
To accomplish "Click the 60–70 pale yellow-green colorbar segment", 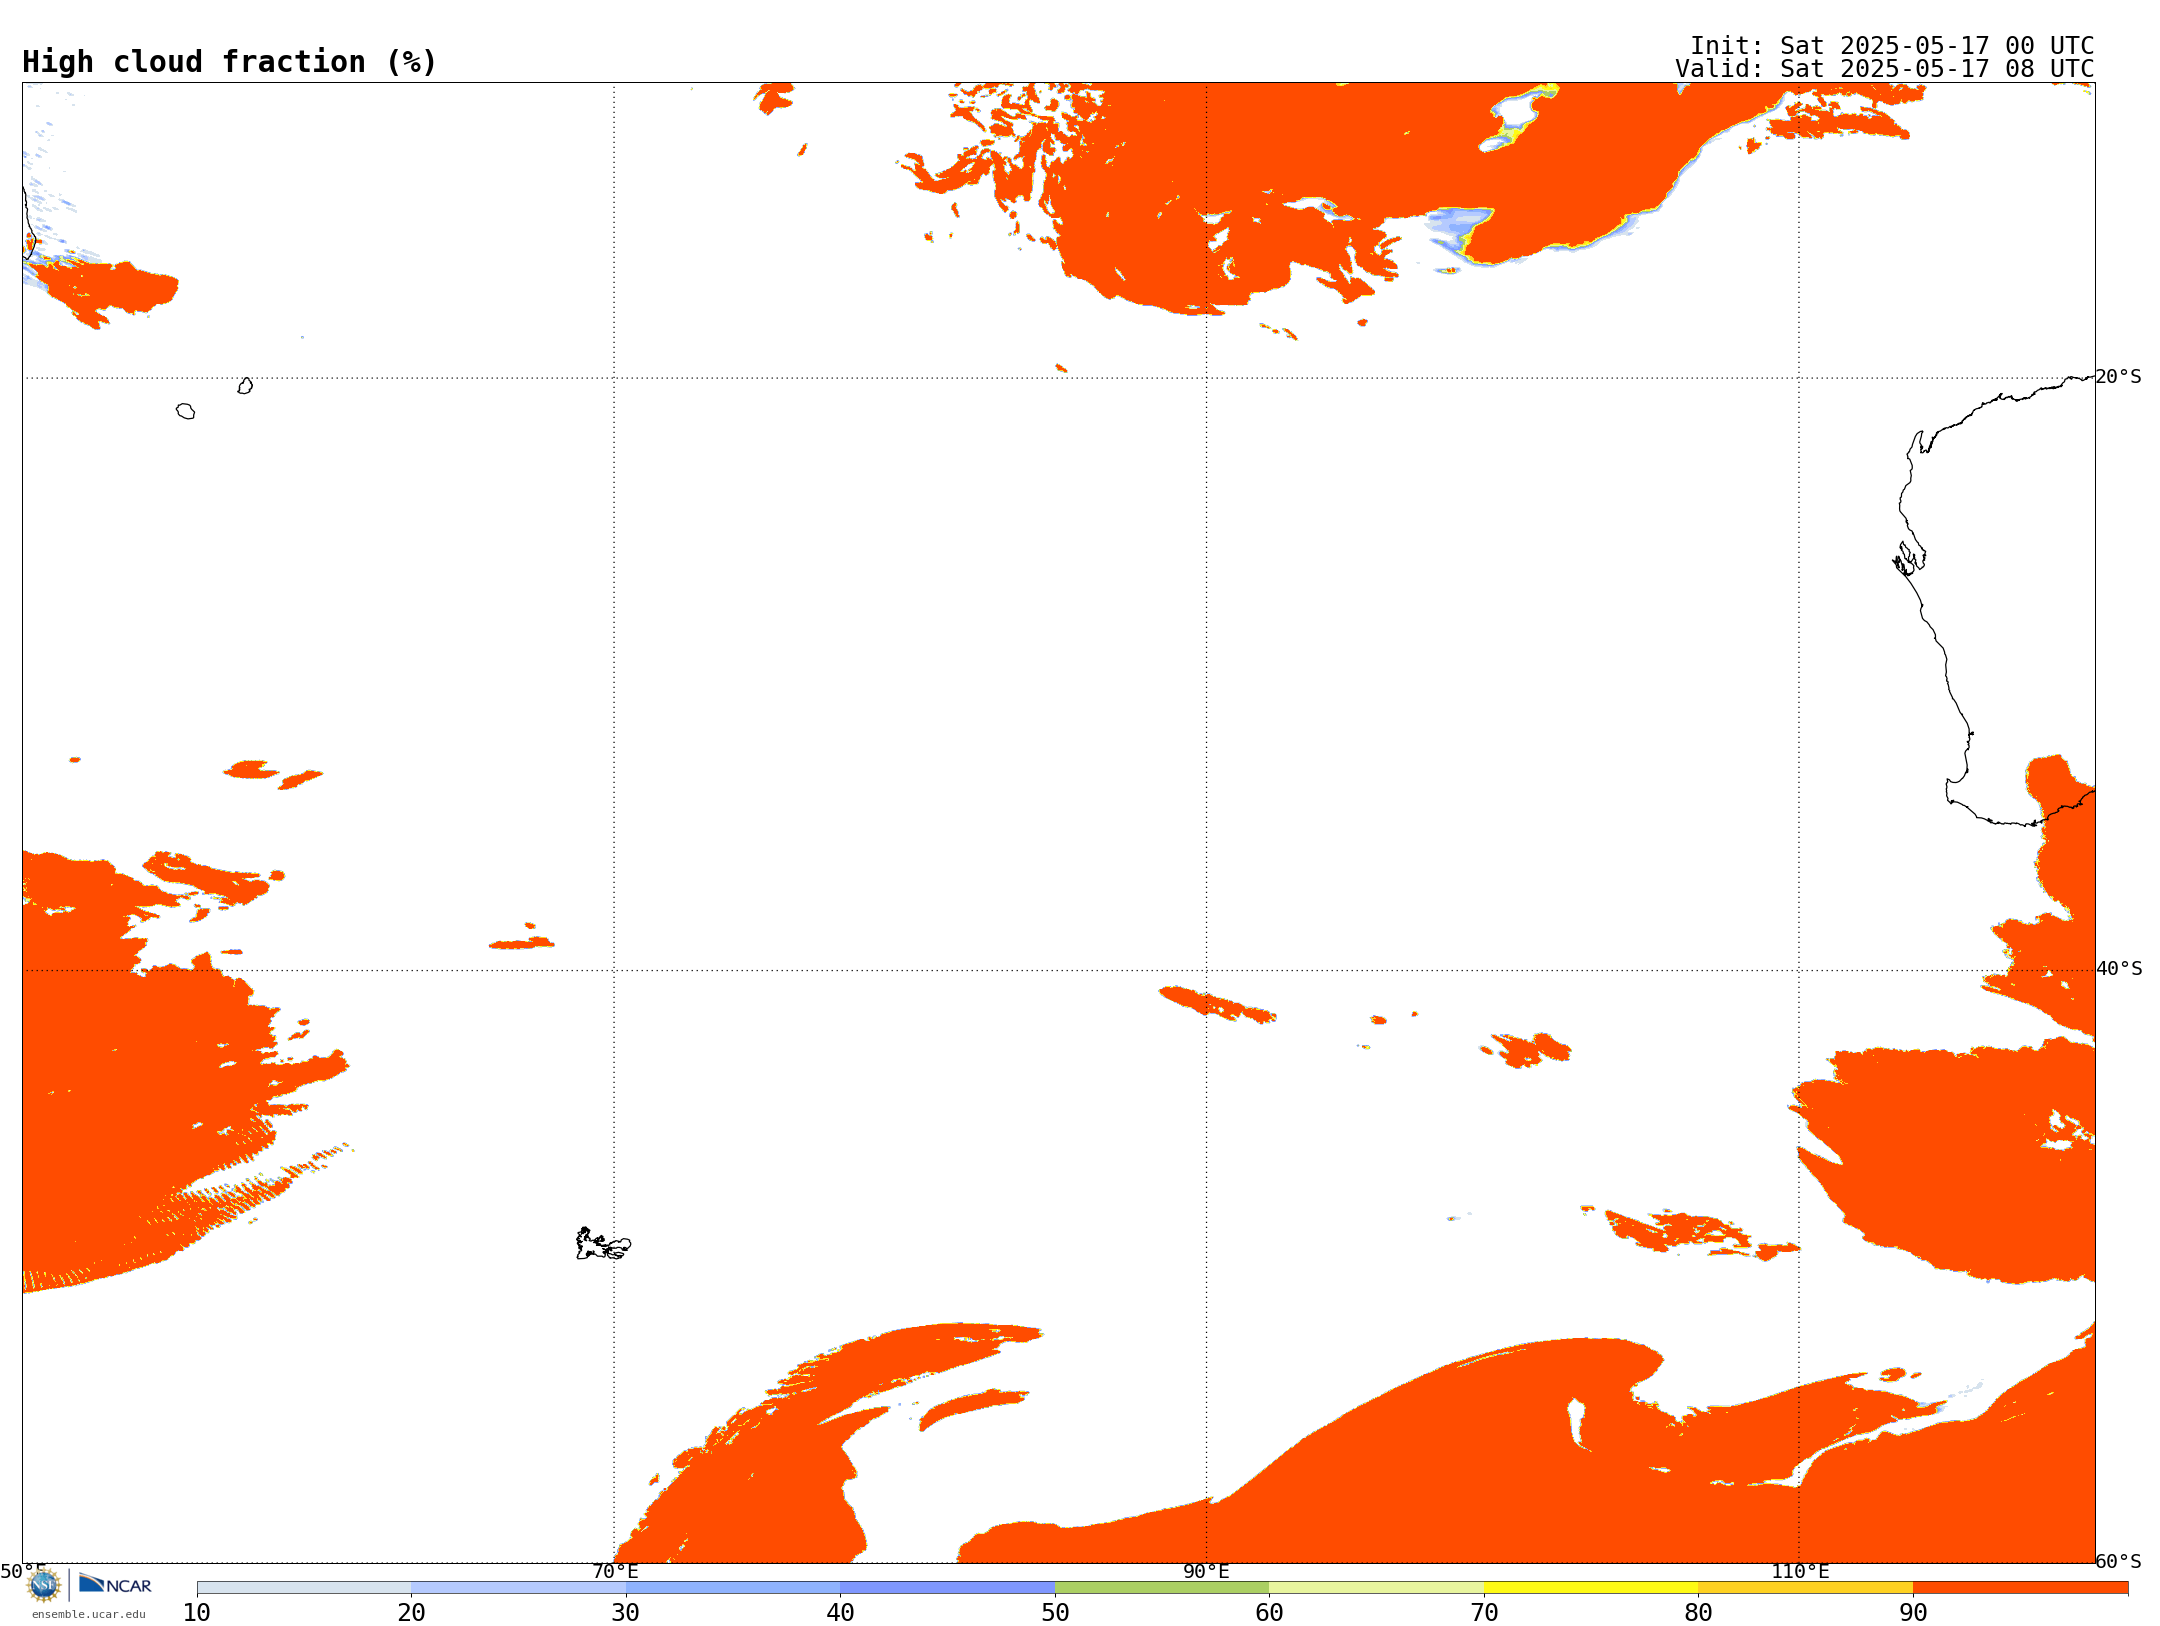I will pyautogui.click(x=1376, y=1588).
